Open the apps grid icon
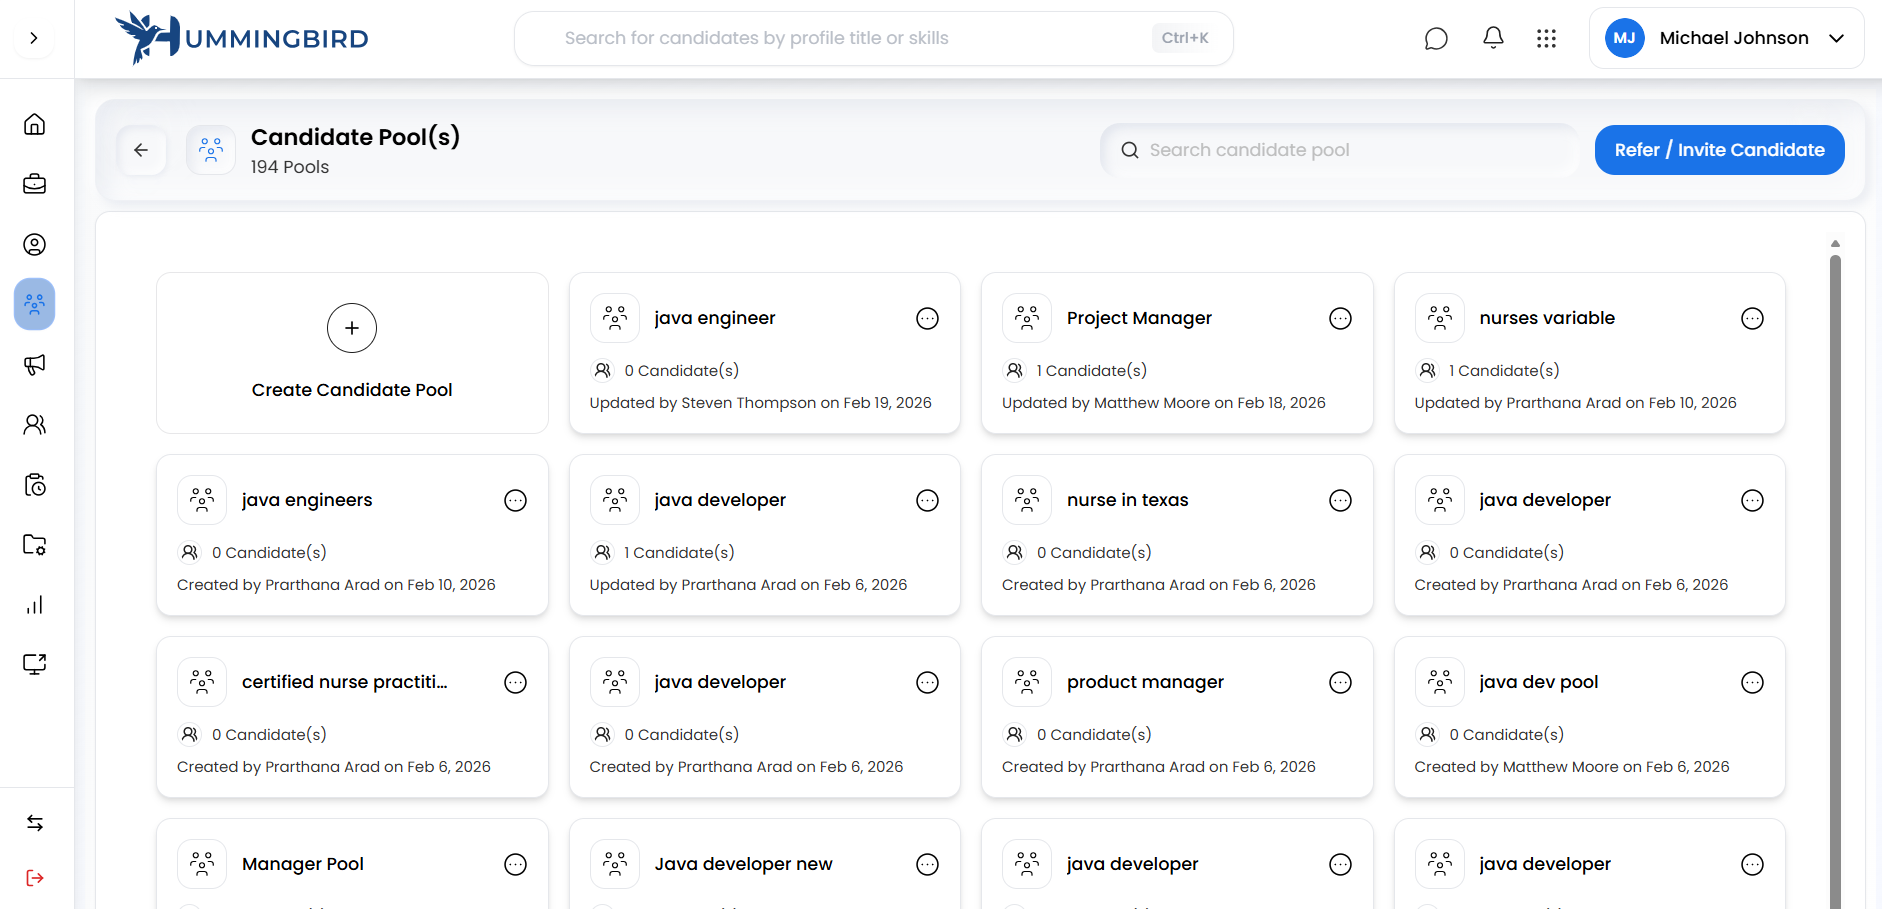Image resolution: width=1882 pixels, height=909 pixels. point(1546,38)
